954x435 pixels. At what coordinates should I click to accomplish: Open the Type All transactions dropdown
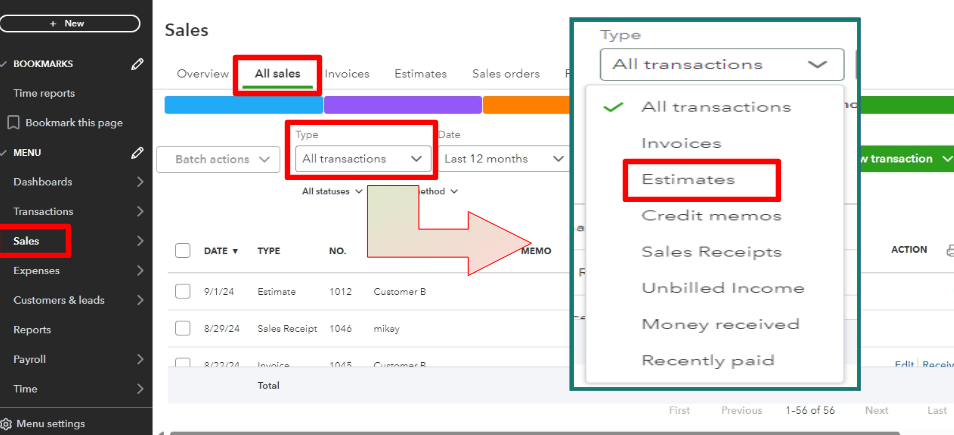[363, 159]
